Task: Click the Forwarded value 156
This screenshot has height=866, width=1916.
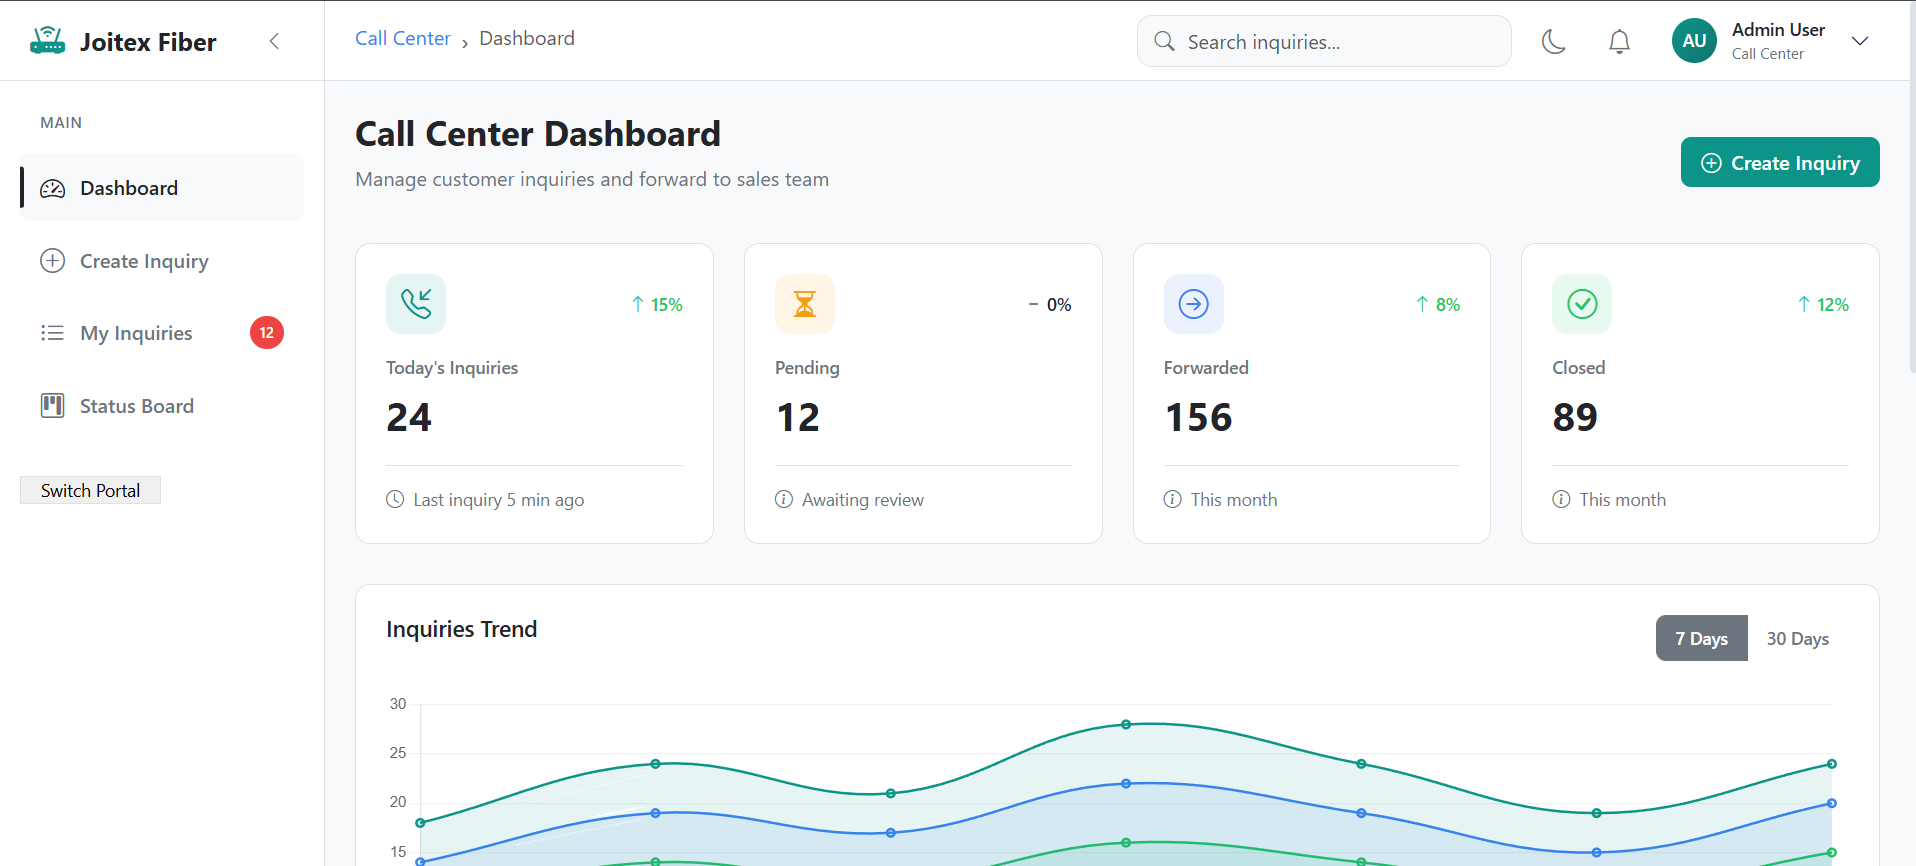Action: [x=1199, y=417]
